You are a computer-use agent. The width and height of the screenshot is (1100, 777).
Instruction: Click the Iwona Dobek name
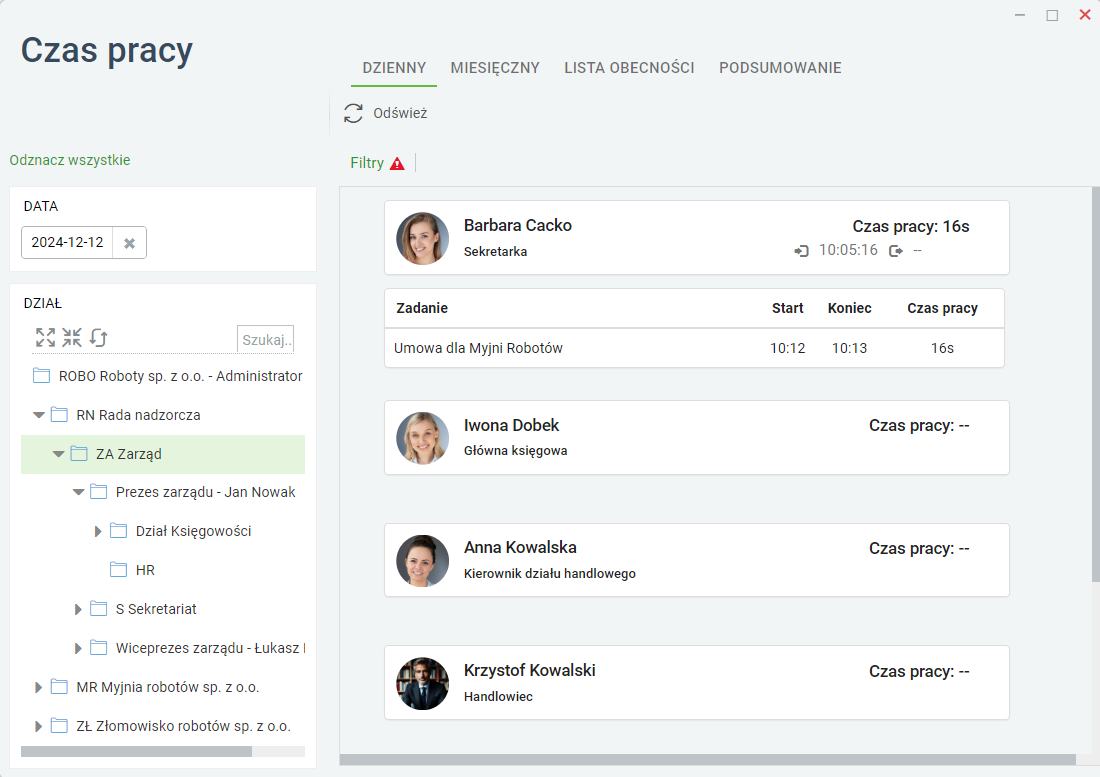511,425
